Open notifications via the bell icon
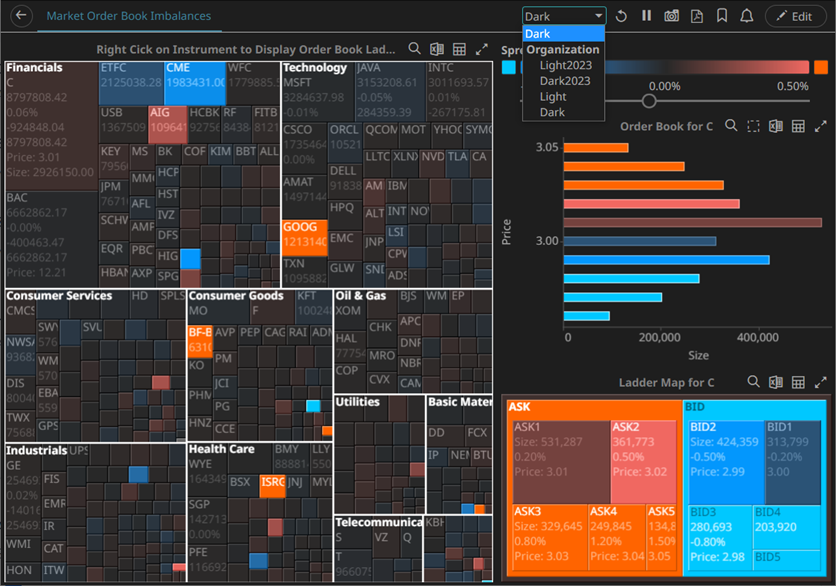836x586 pixels. coord(747,16)
